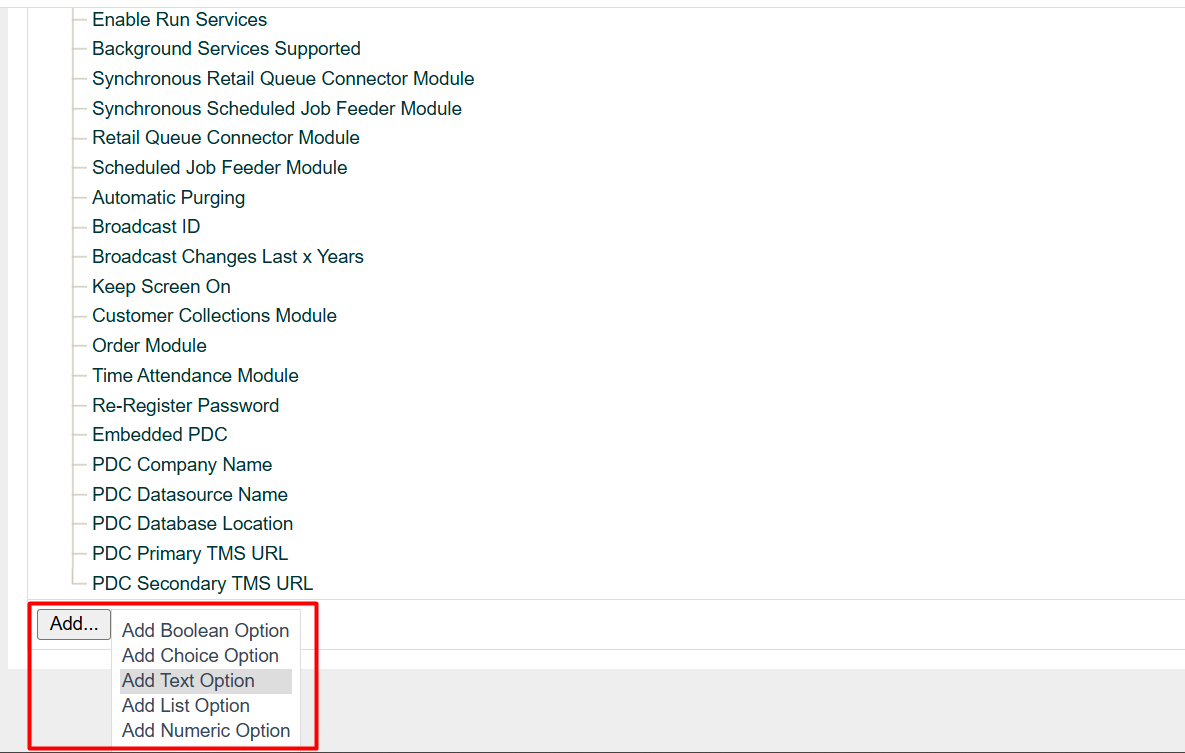Select the Re-Register Password entry
Image resolution: width=1185 pixels, height=753 pixels.
[185, 405]
